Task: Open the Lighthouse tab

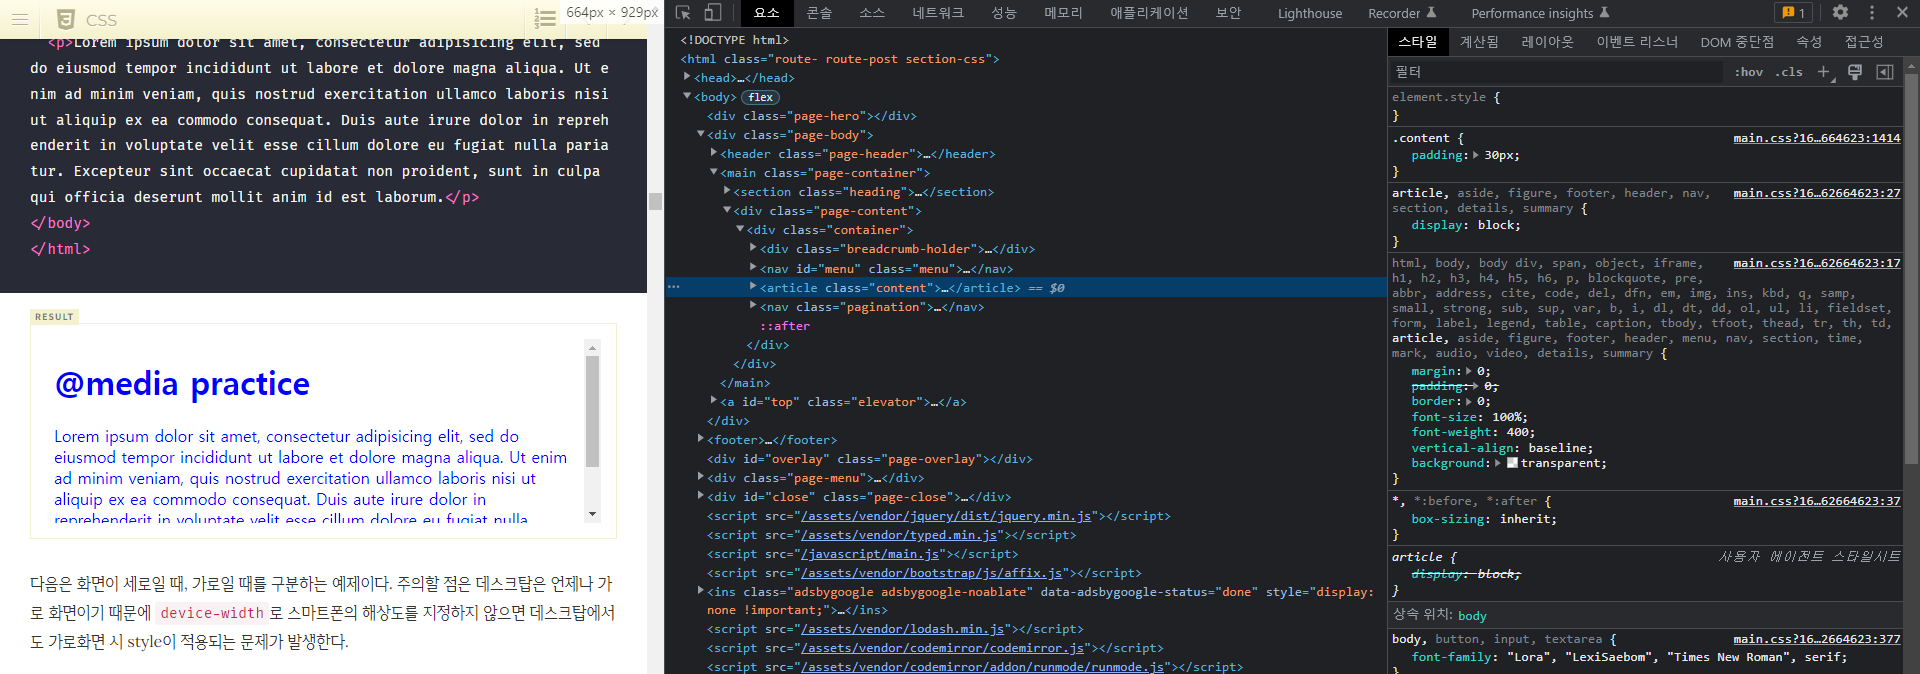Action: (1310, 13)
